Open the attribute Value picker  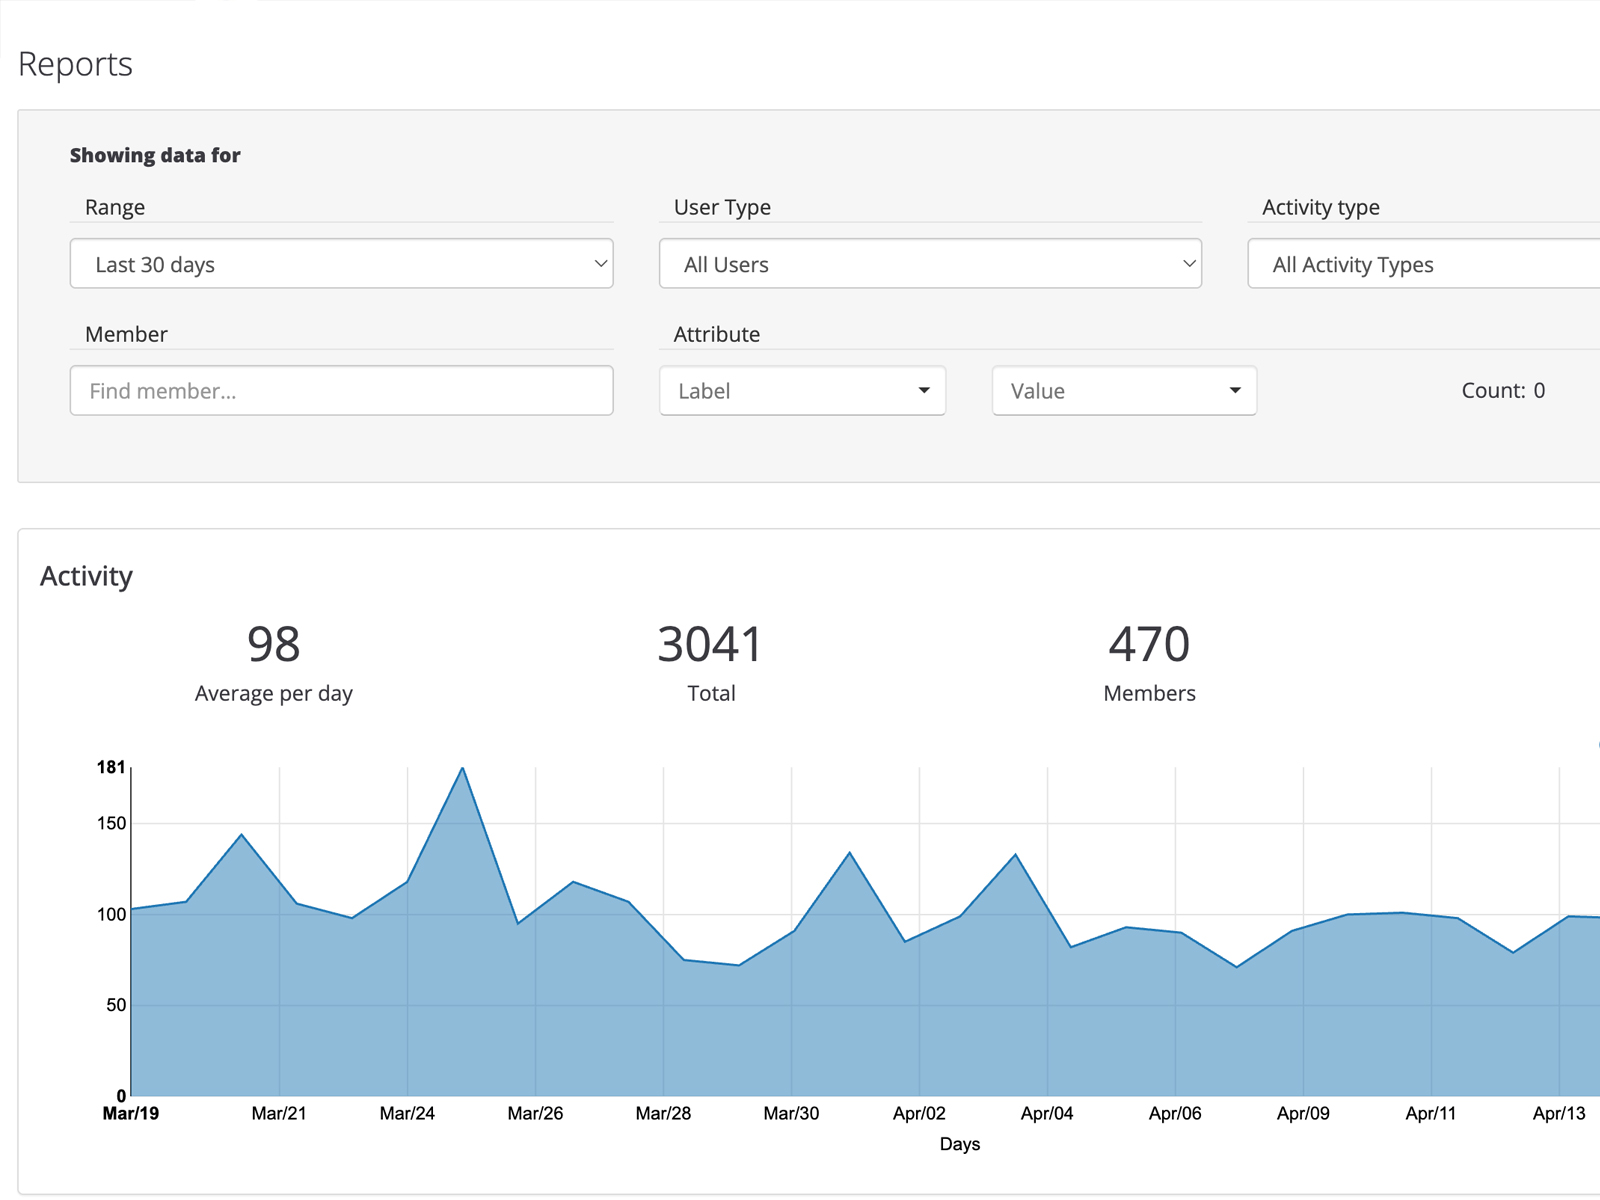tap(1123, 391)
